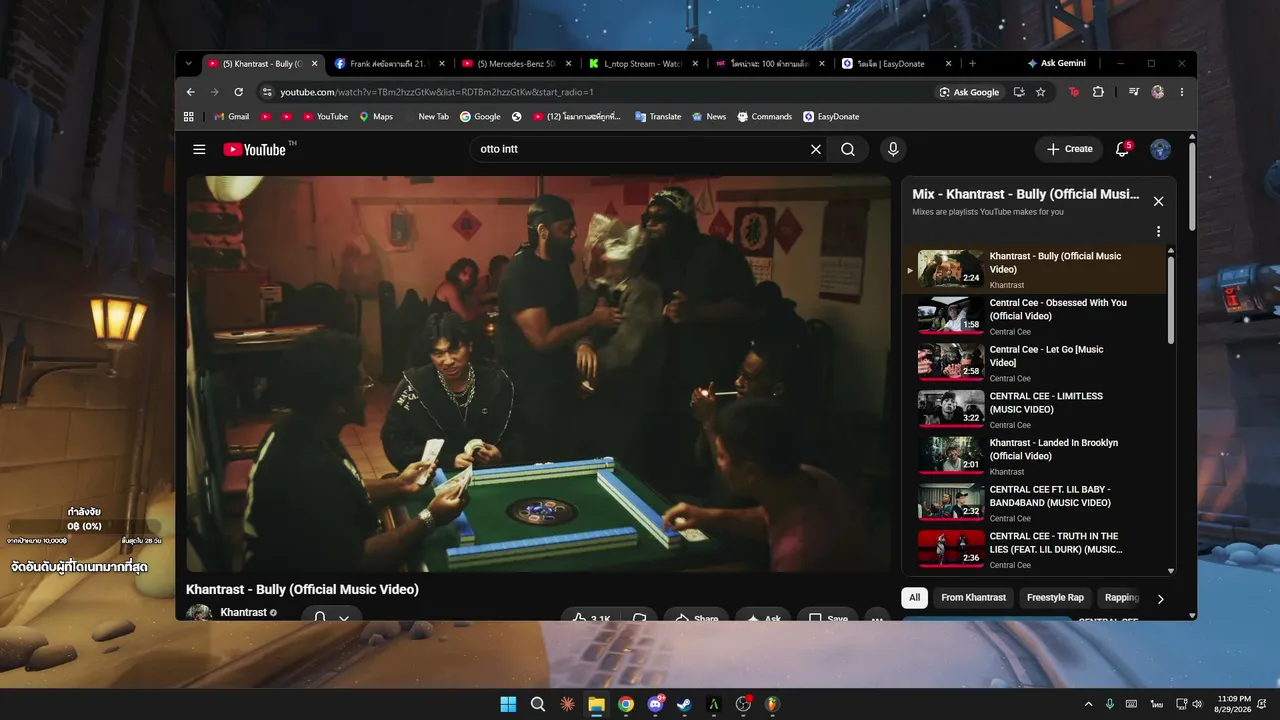Open FL Studio from the taskbar

click(772, 704)
